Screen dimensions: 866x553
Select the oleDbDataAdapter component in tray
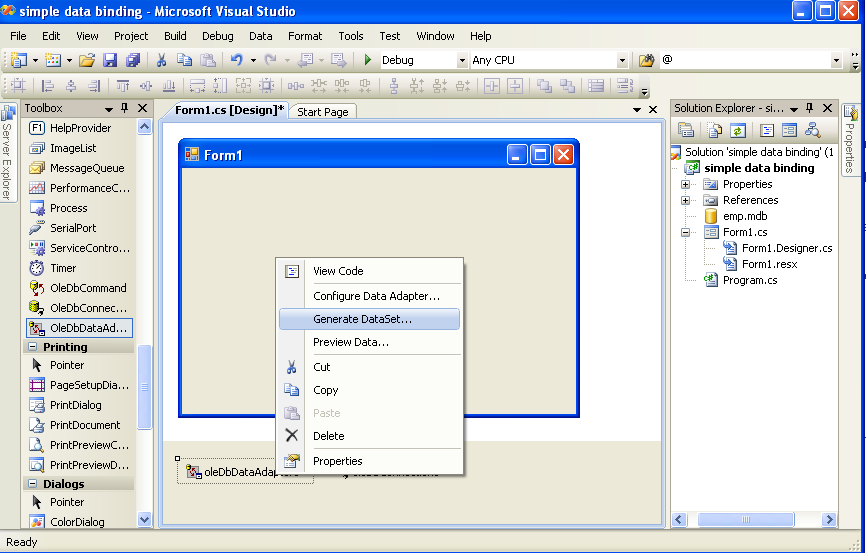coord(243,472)
